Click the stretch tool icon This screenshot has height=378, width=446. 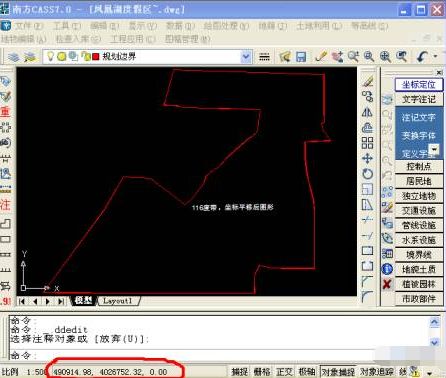pos(367,204)
